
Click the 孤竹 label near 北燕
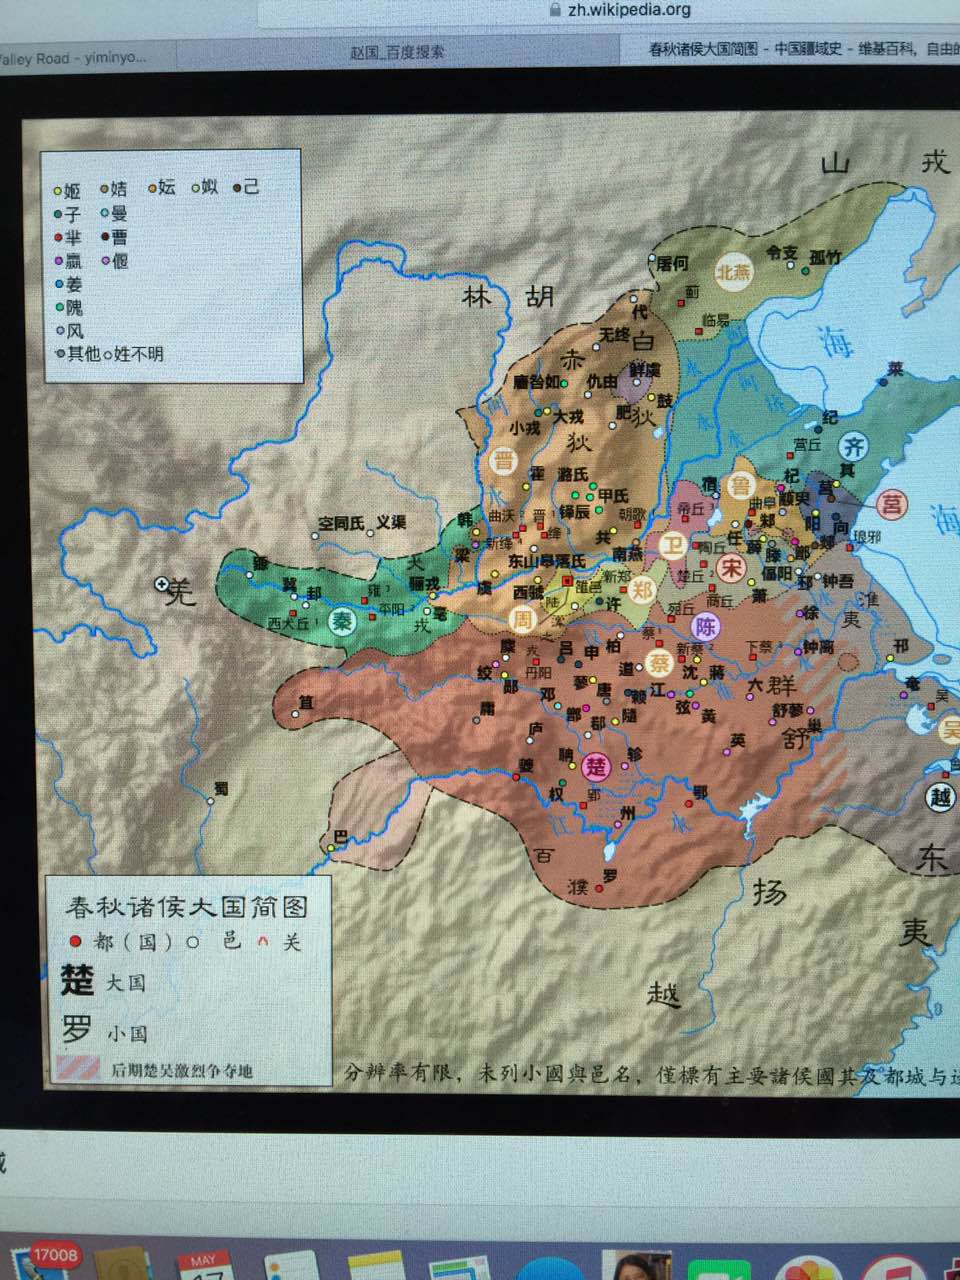[825, 256]
